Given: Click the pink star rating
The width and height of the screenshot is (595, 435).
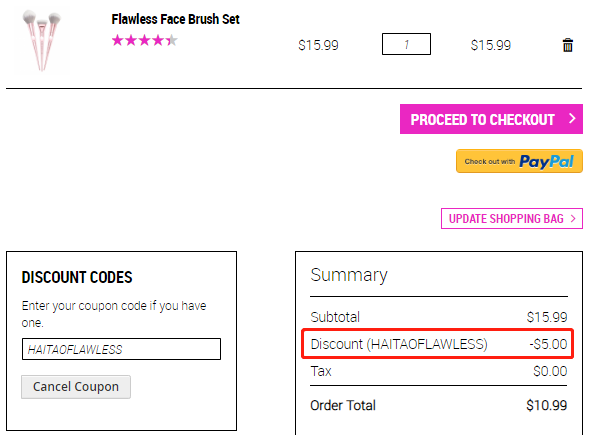Looking at the screenshot, I should [145, 40].
